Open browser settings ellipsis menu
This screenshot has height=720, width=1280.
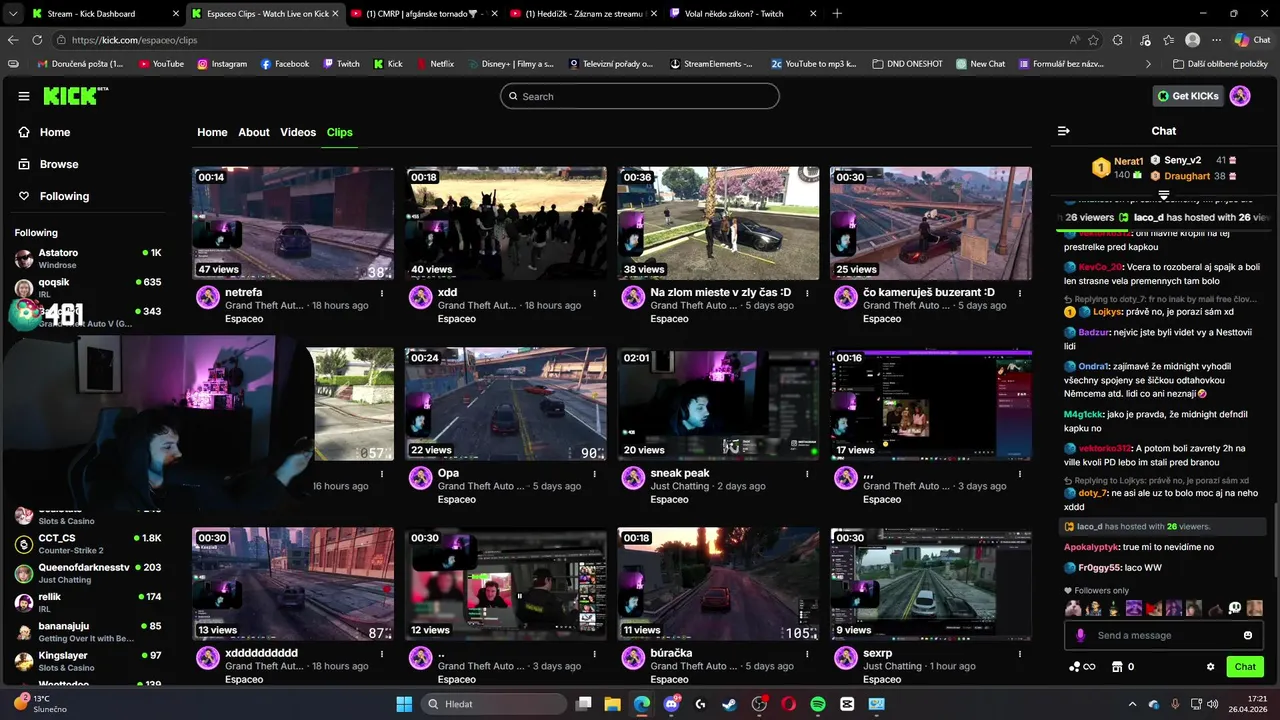[1216, 40]
